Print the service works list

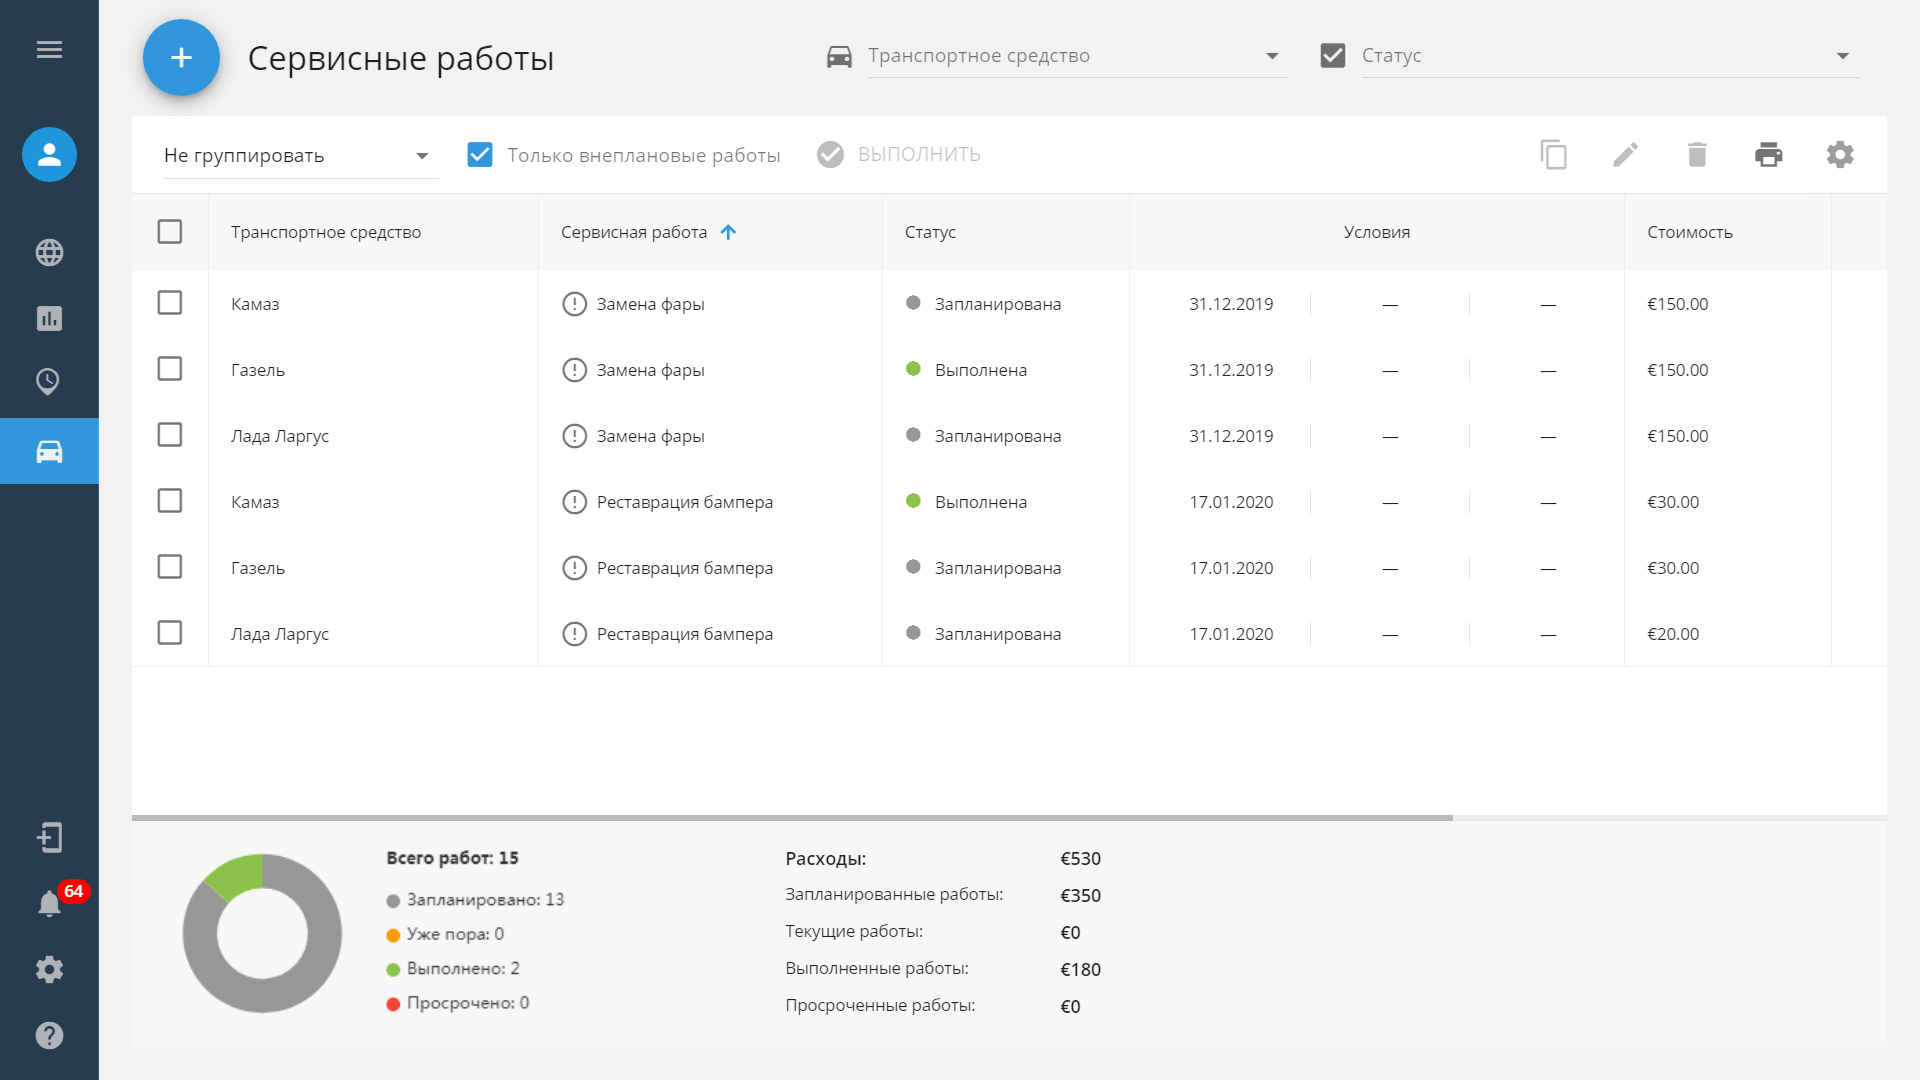(x=1768, y=154)
